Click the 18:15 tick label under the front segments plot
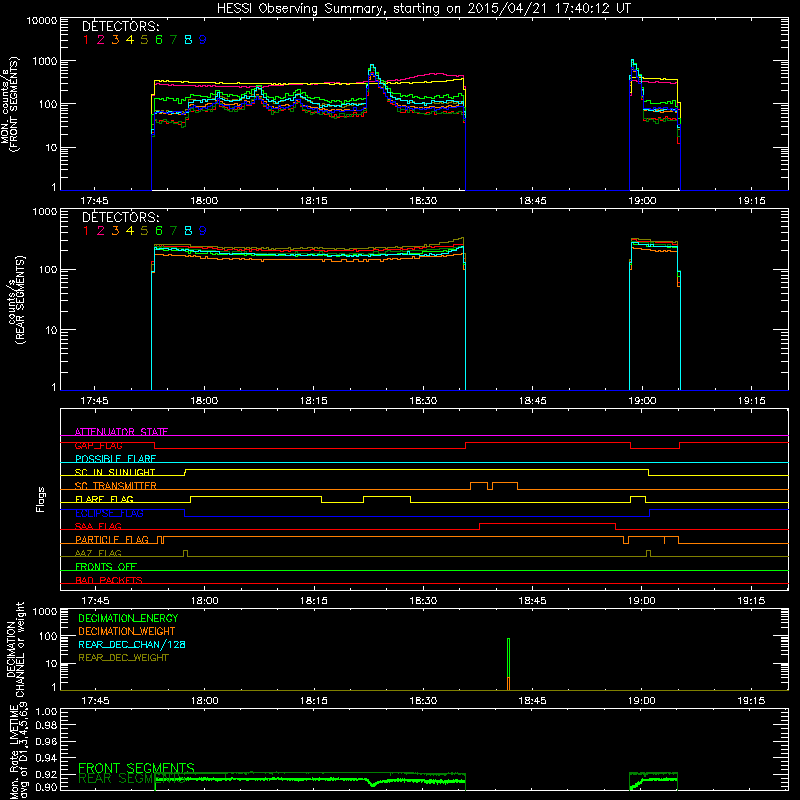The width and height of the screenshot is (800, 800). tap(313, 201)
